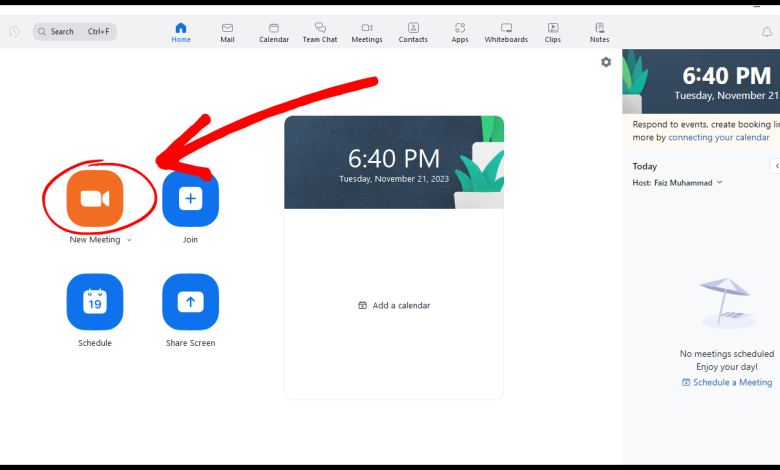The width and height of the screenshot is (780, 470).
Task: Click 'No meetings scheduled' text
Action: [727, 354]
